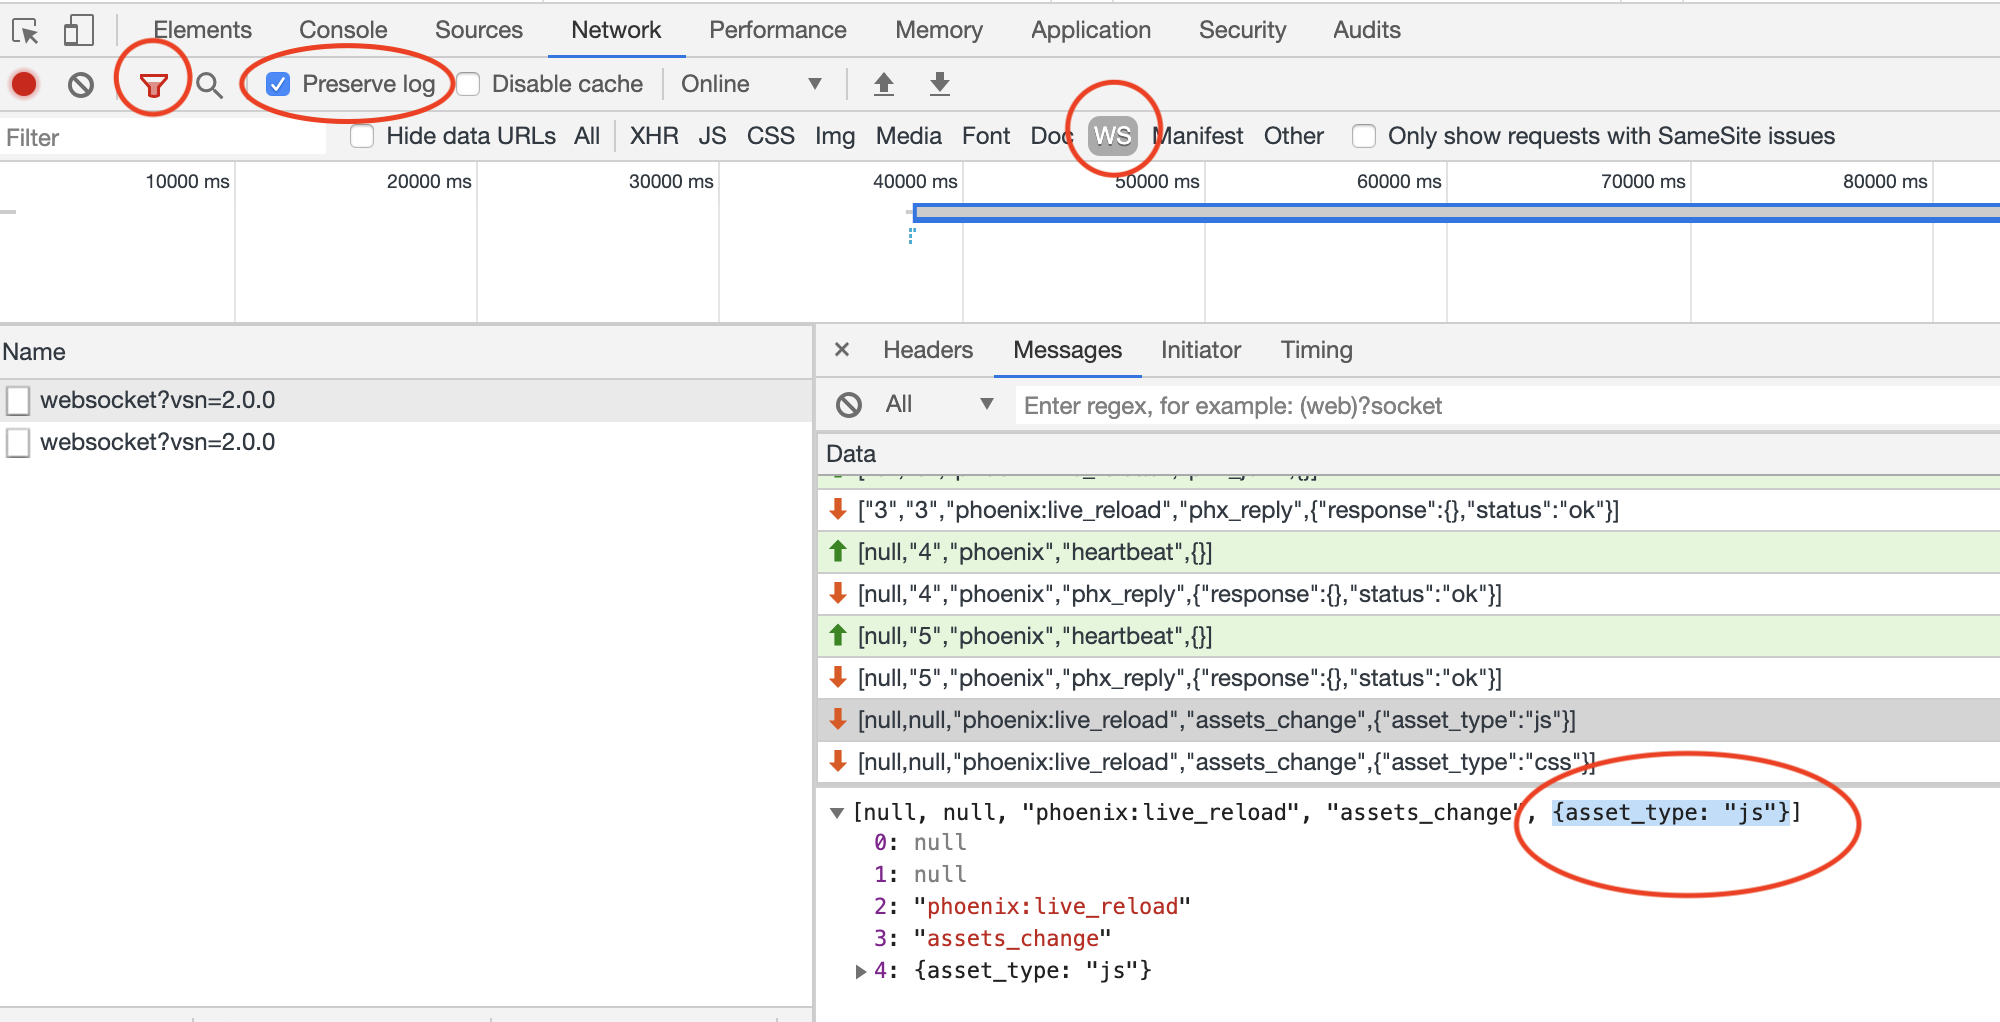Check Hide data URLs checkbox
Viewport: 2000px width, 1022px height.
pyautogui.click(x=362, y=136)
